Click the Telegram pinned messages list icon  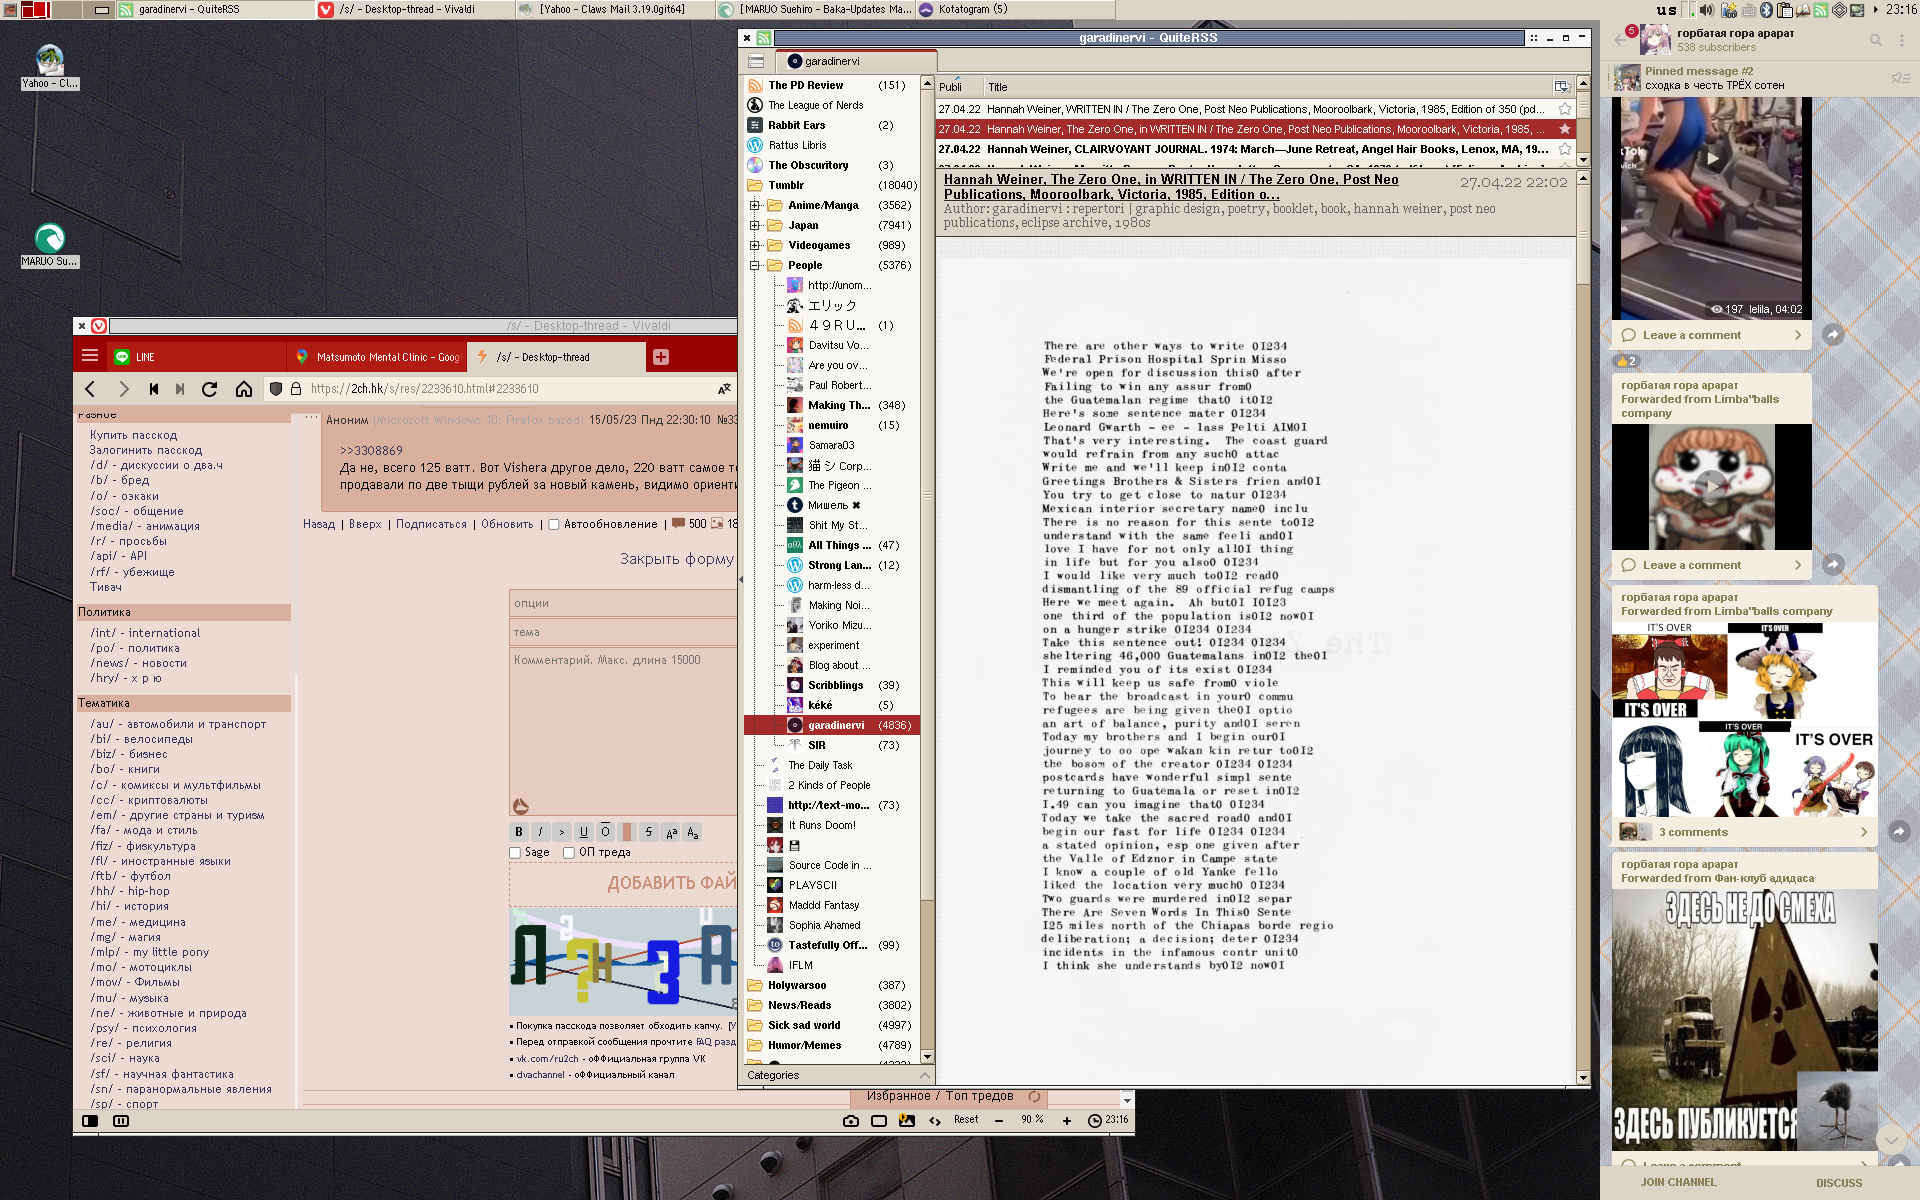[1900, 78]
